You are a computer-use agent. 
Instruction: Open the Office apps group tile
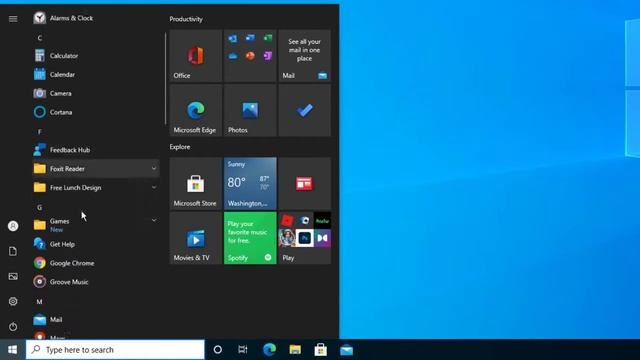point(250,56)
